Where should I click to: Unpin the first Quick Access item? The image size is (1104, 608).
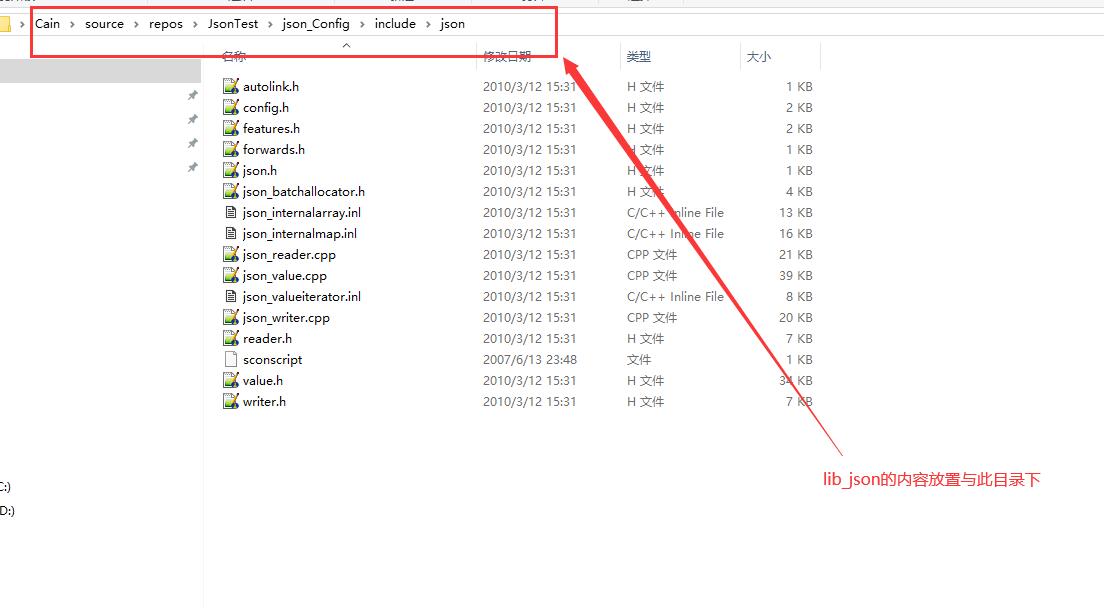pyautogui.click(x=191, y=96)
